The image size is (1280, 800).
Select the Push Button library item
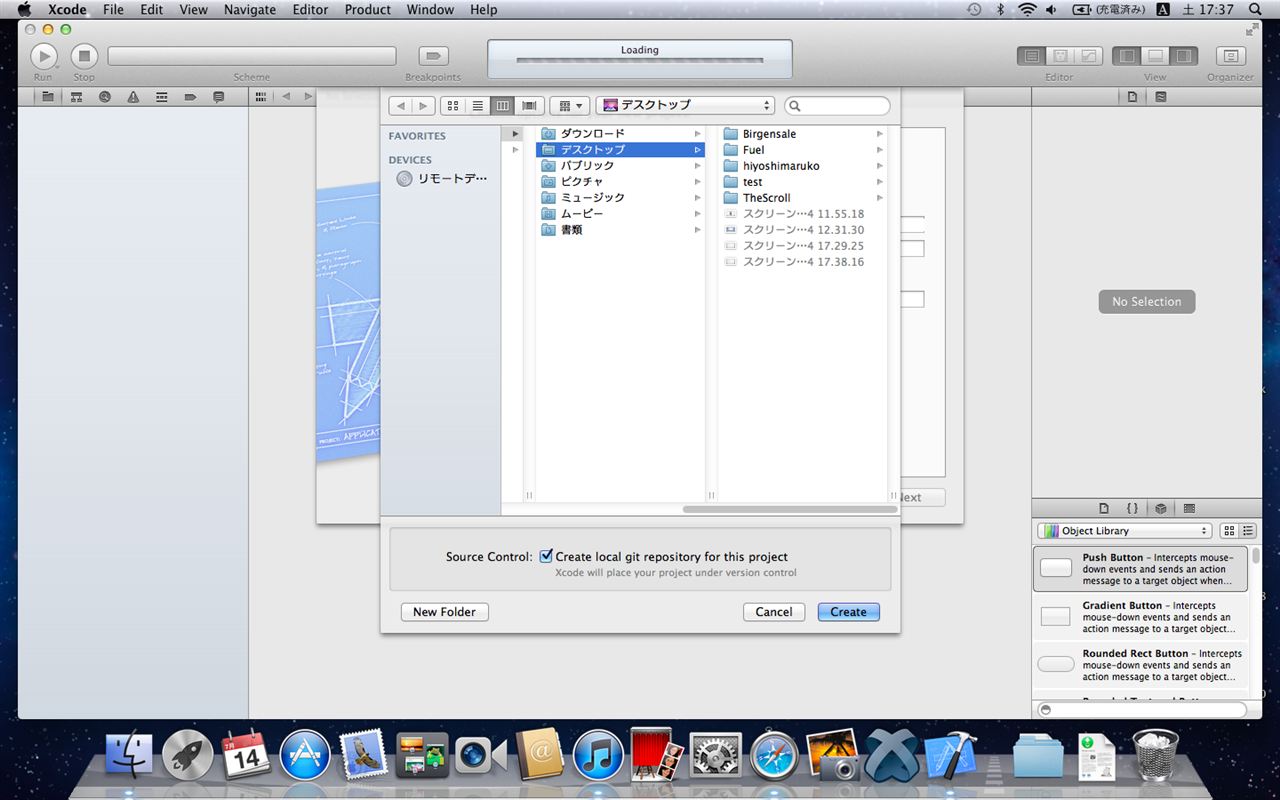[x=1140, y=569]
